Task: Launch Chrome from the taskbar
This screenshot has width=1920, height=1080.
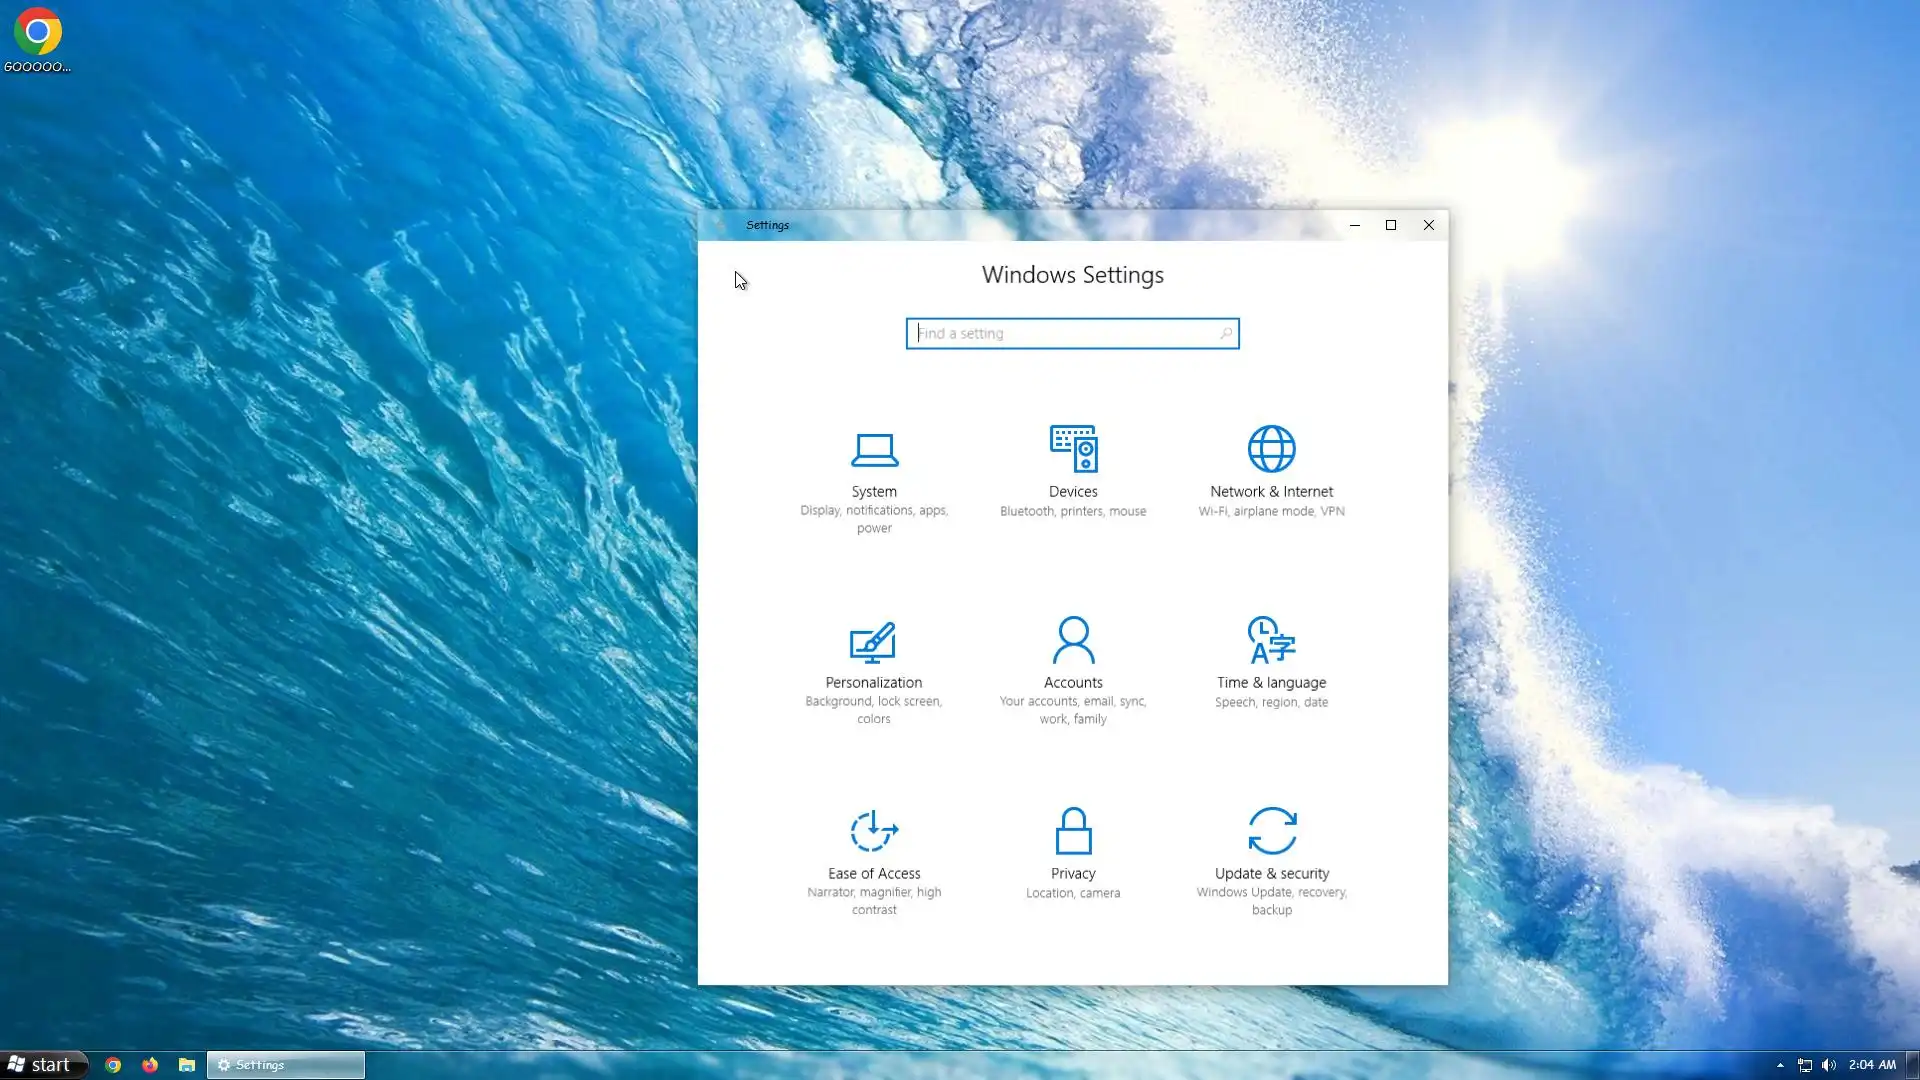Action: (113, 1065)
